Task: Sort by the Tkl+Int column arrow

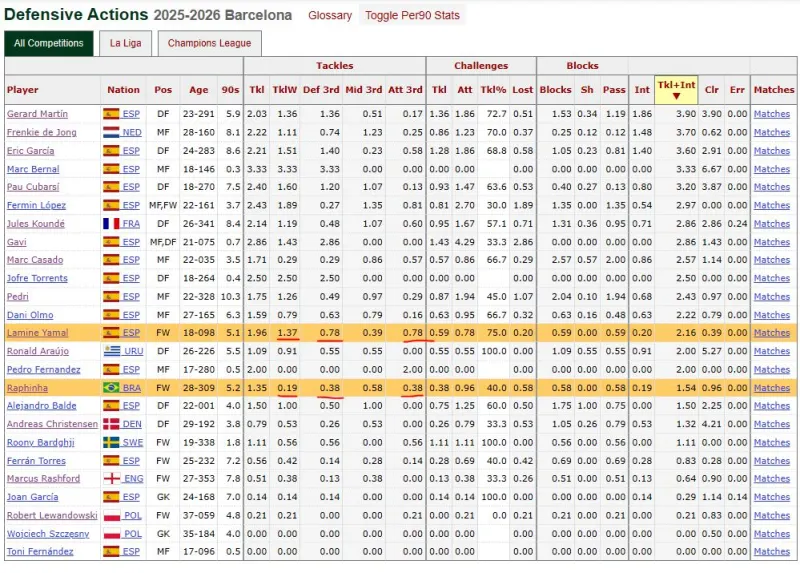Action: point(676,96)
